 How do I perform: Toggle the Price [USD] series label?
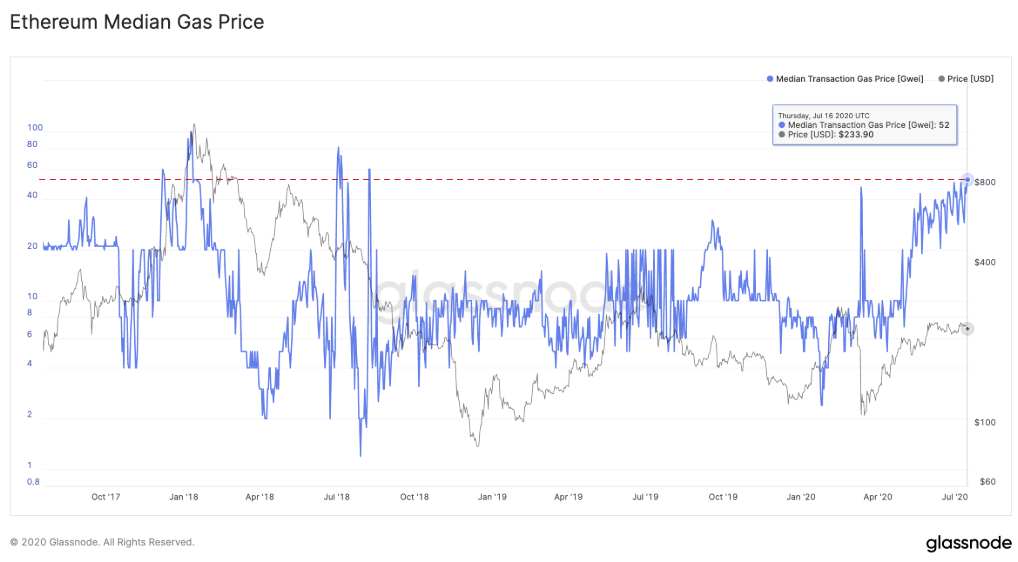tap(970, 78)
